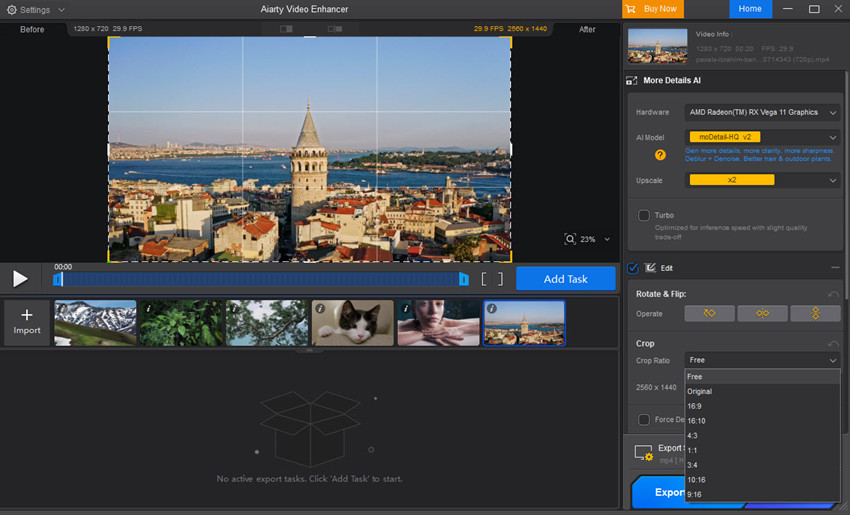Open the AI Model moDetail-HQ v2 dropdown
This screenshot has height=515, width=850.
(x=762, y=137)
